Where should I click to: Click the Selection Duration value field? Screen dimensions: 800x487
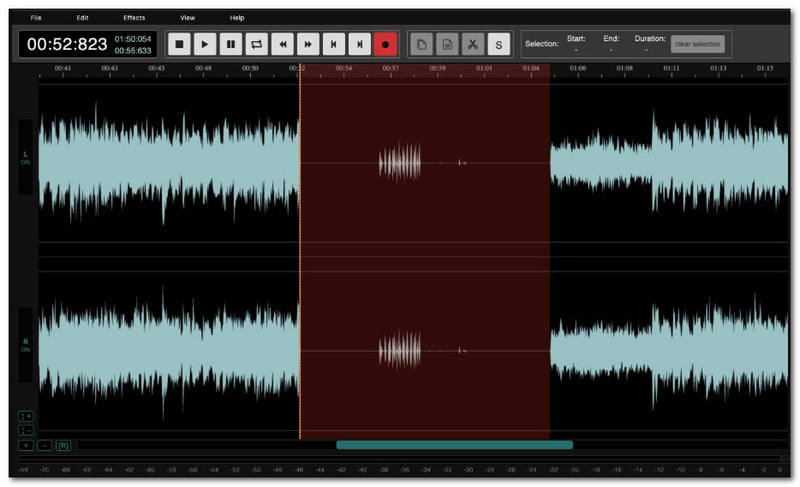646,50
